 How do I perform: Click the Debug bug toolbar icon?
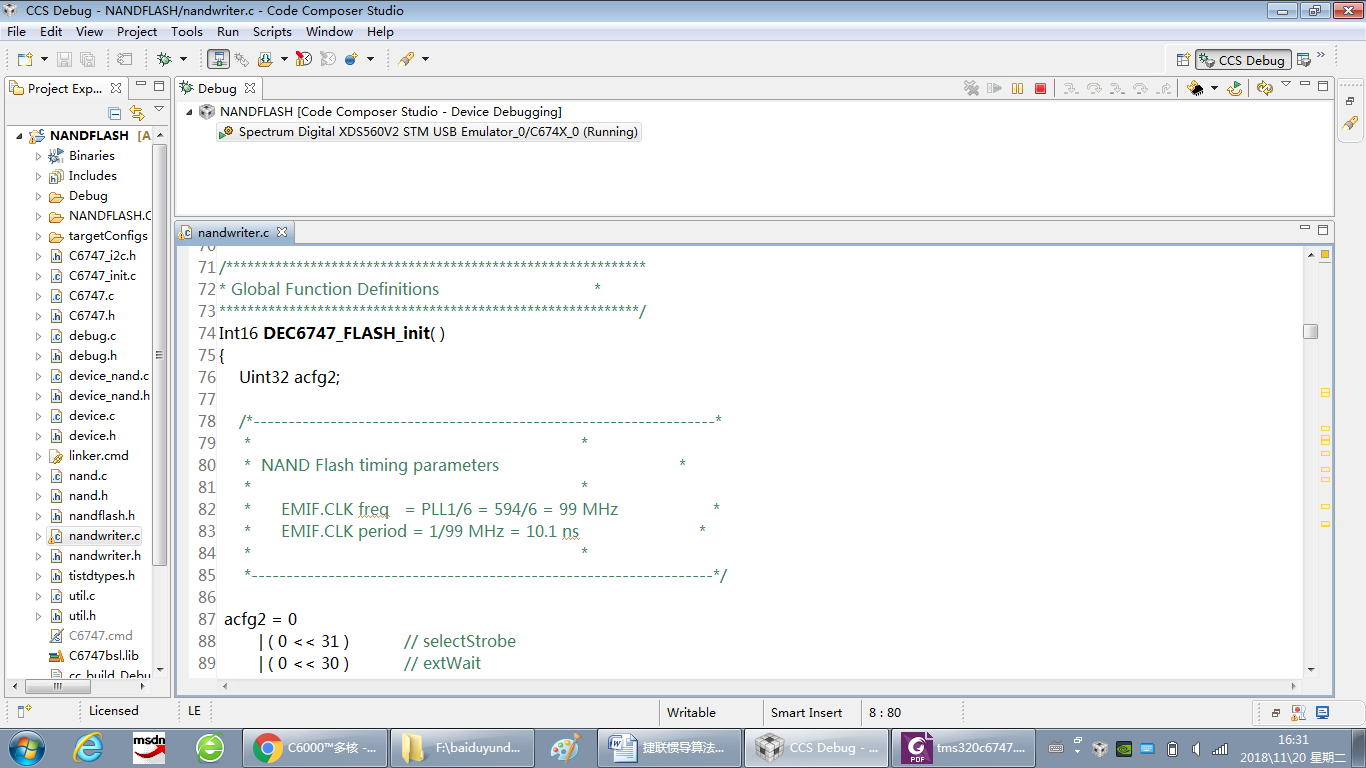point(164,60)
